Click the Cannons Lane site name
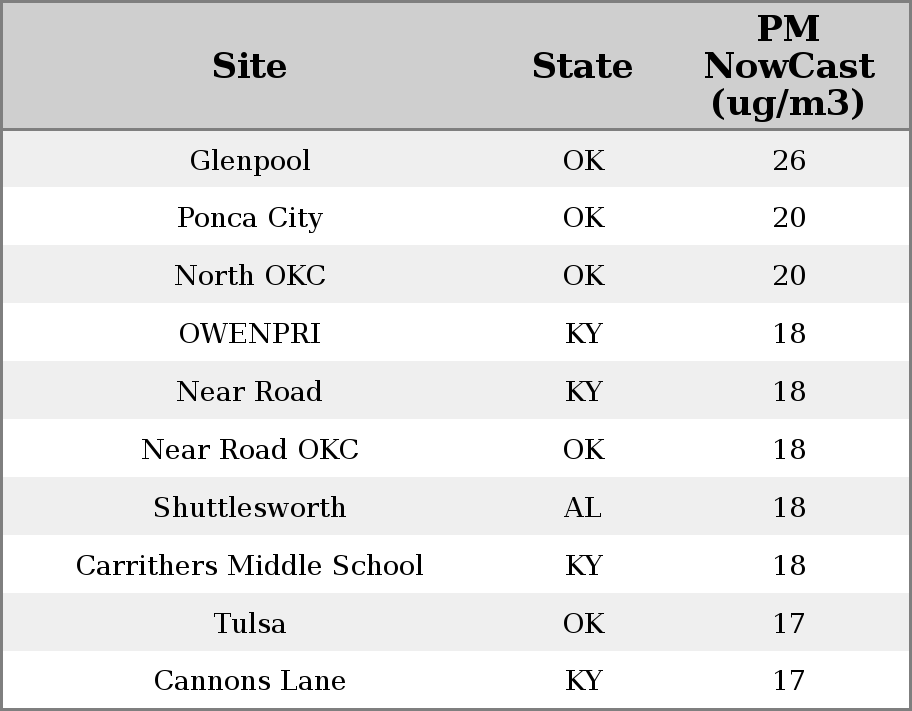912x711 pixels. coord(250,681)
